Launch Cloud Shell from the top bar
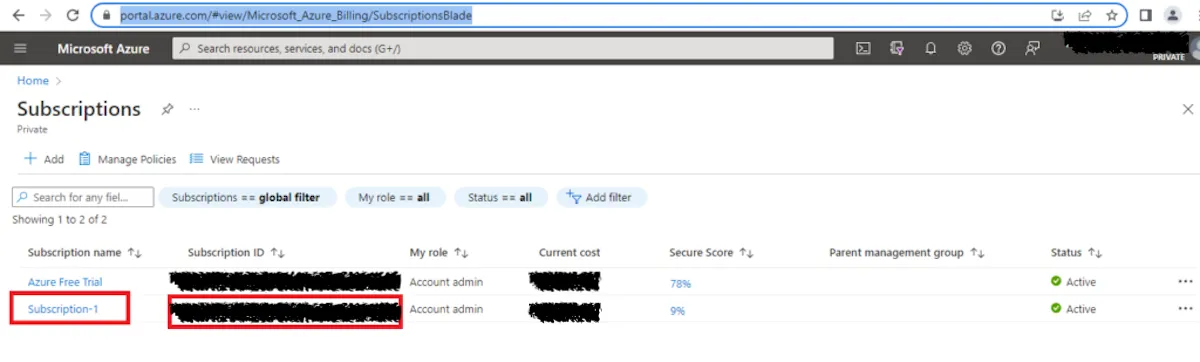The image size is (1200, 362). [864, 48]
